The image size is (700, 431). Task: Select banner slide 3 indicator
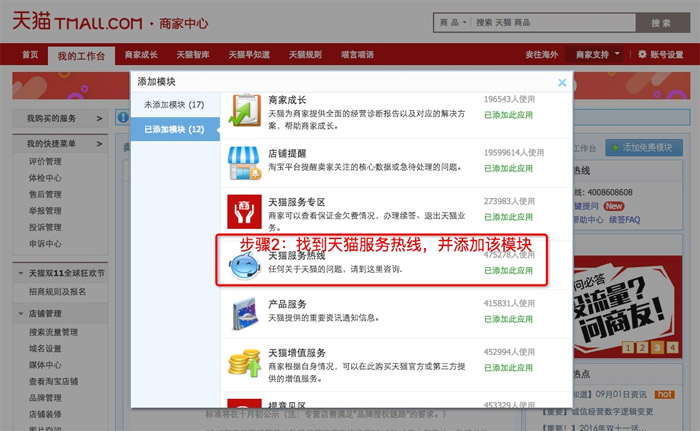(x=657, y=347)
